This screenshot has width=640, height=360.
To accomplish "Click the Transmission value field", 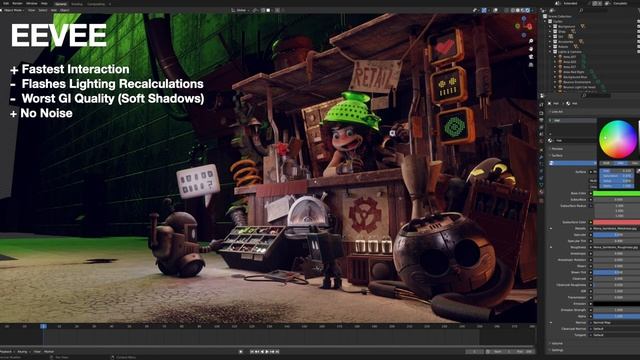I will (616, 298).
